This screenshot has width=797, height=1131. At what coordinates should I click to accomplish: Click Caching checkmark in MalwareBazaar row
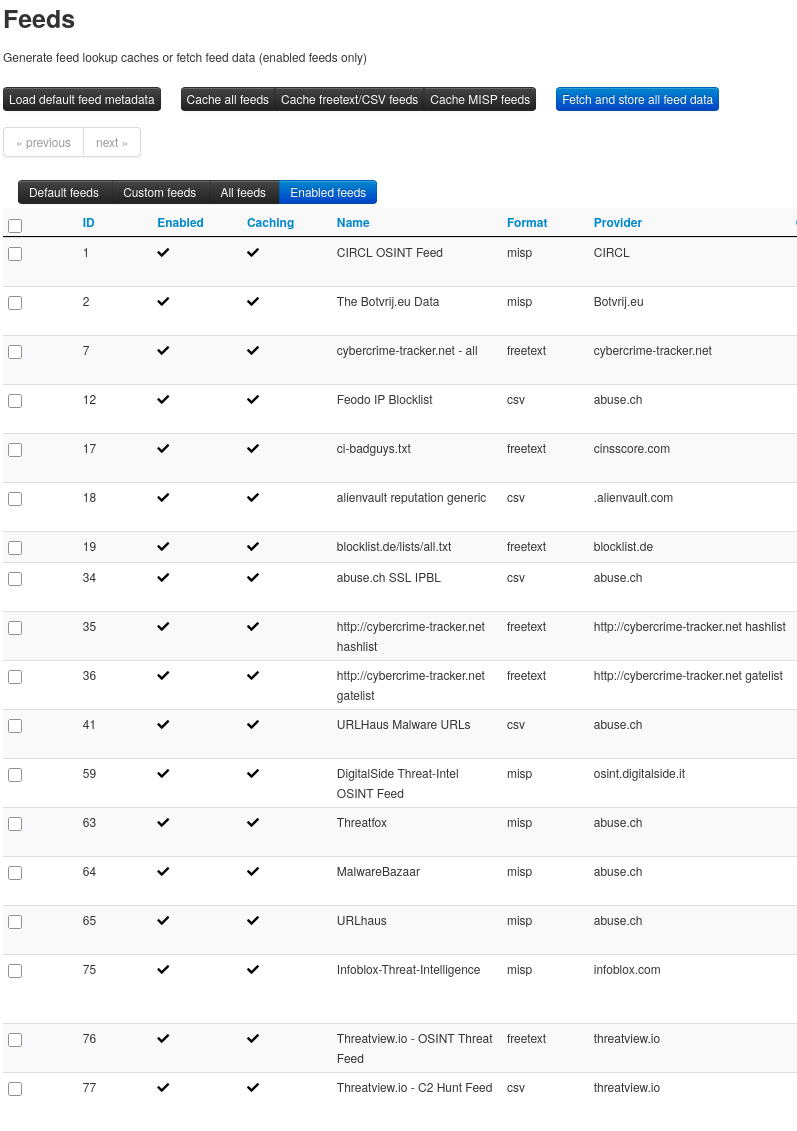coord(252,872)
